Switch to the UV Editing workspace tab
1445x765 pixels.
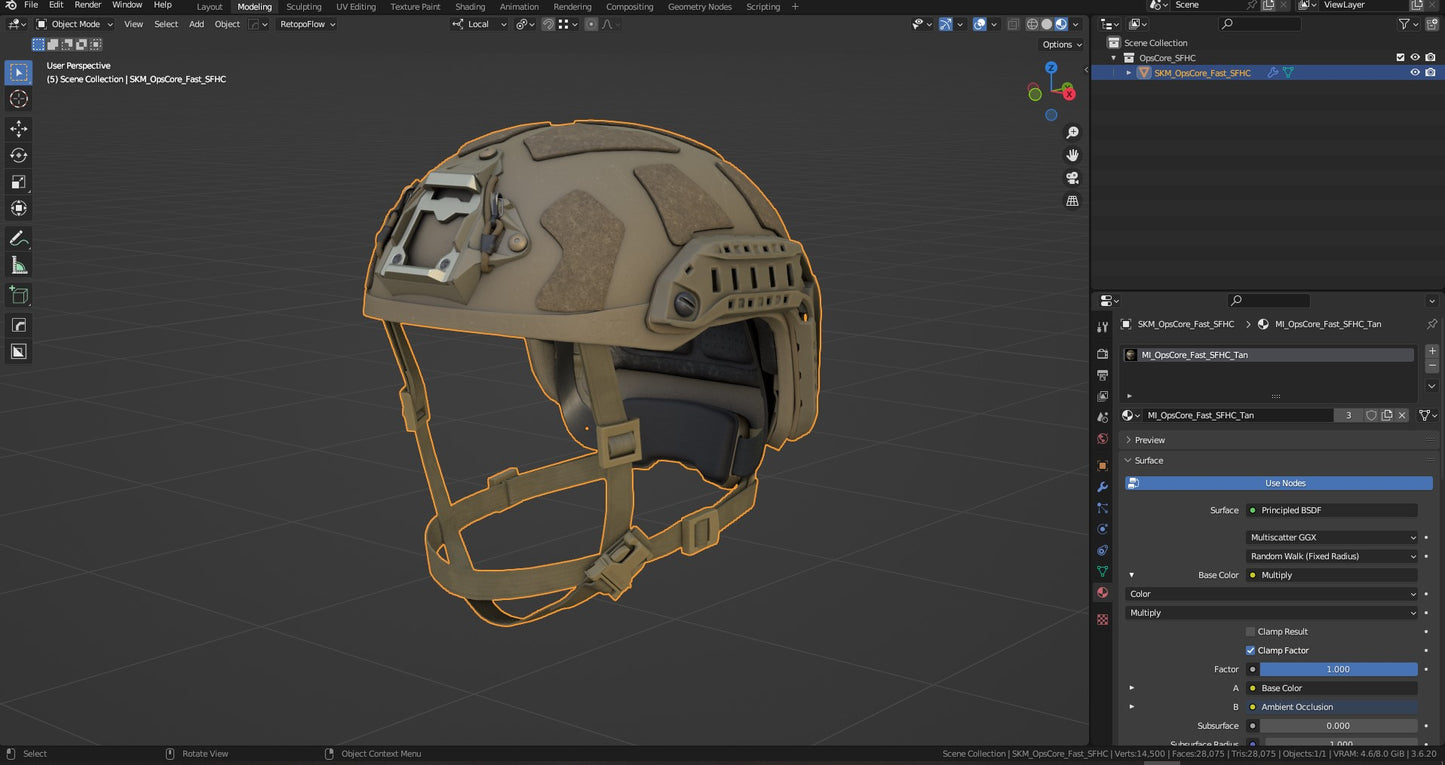[355, 7]
